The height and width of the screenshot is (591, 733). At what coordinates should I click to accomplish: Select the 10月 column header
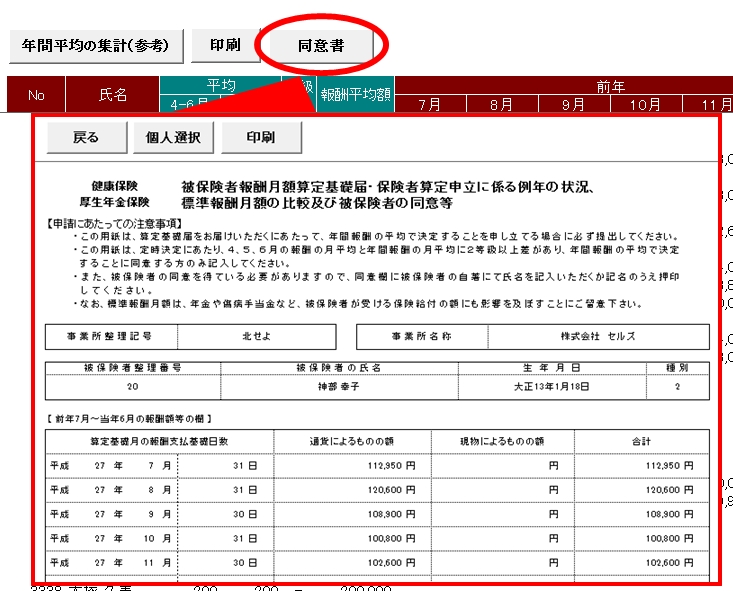[646, 104]
